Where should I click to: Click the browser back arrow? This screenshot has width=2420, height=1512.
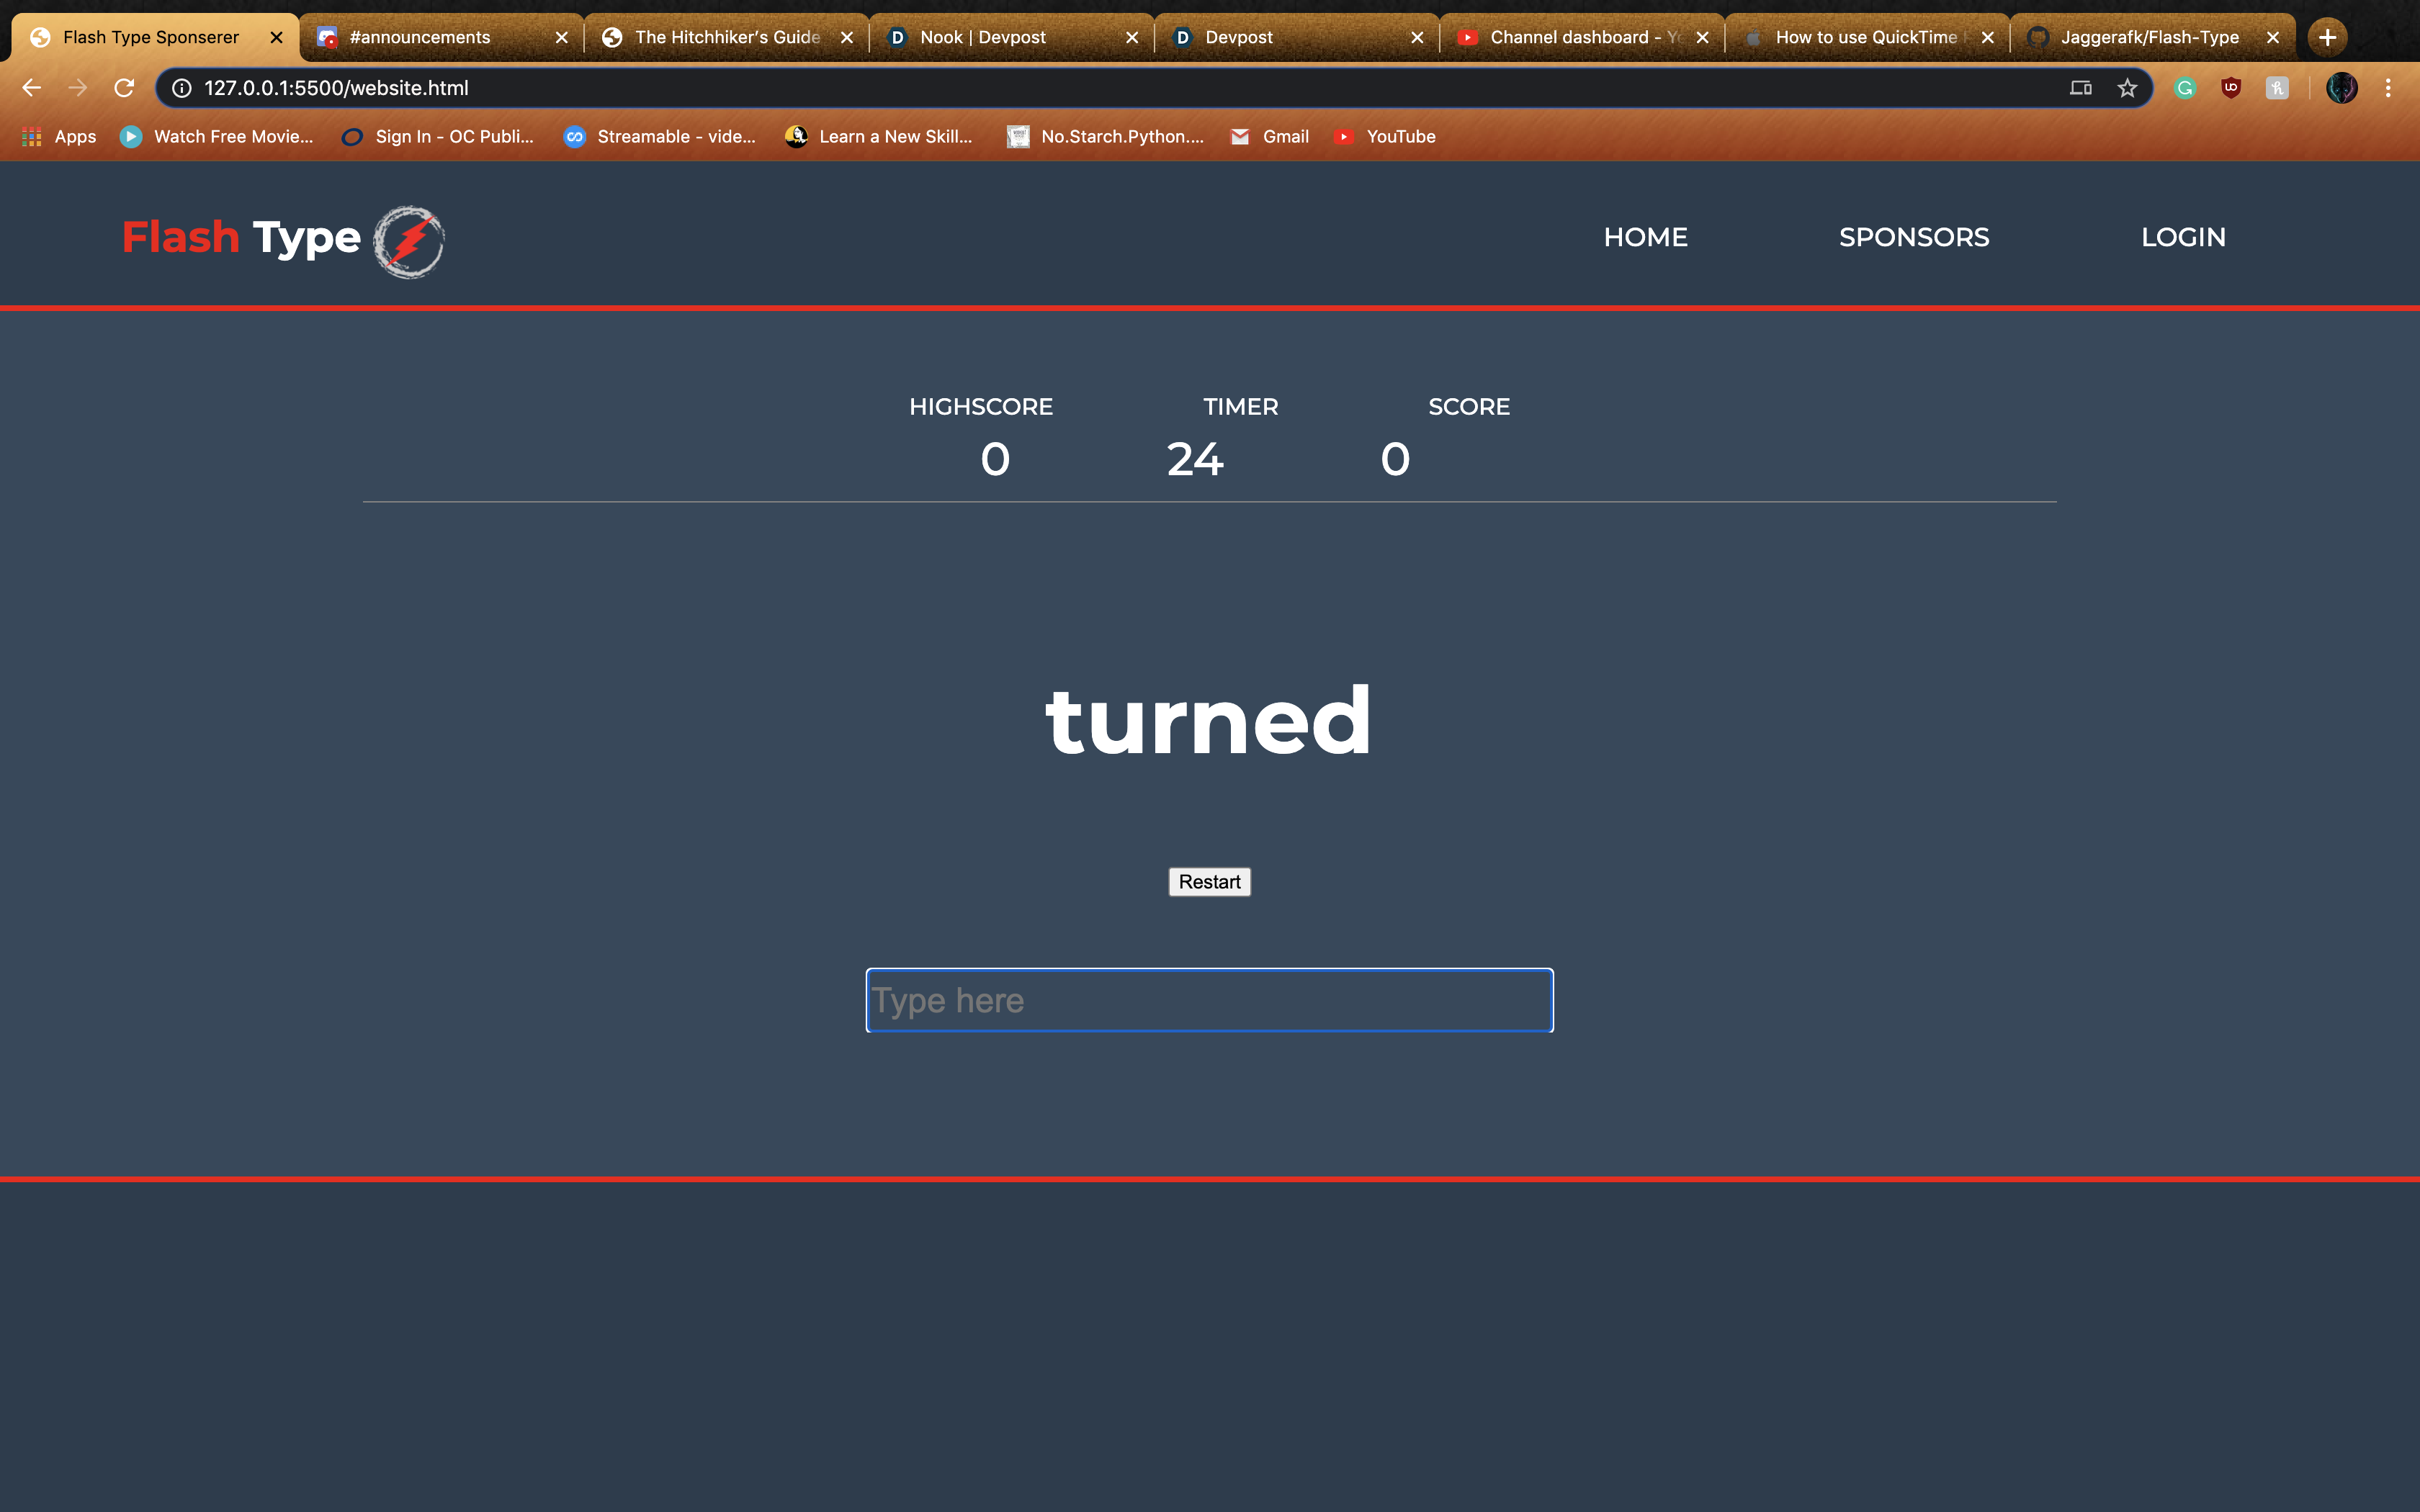coord(31,88)
